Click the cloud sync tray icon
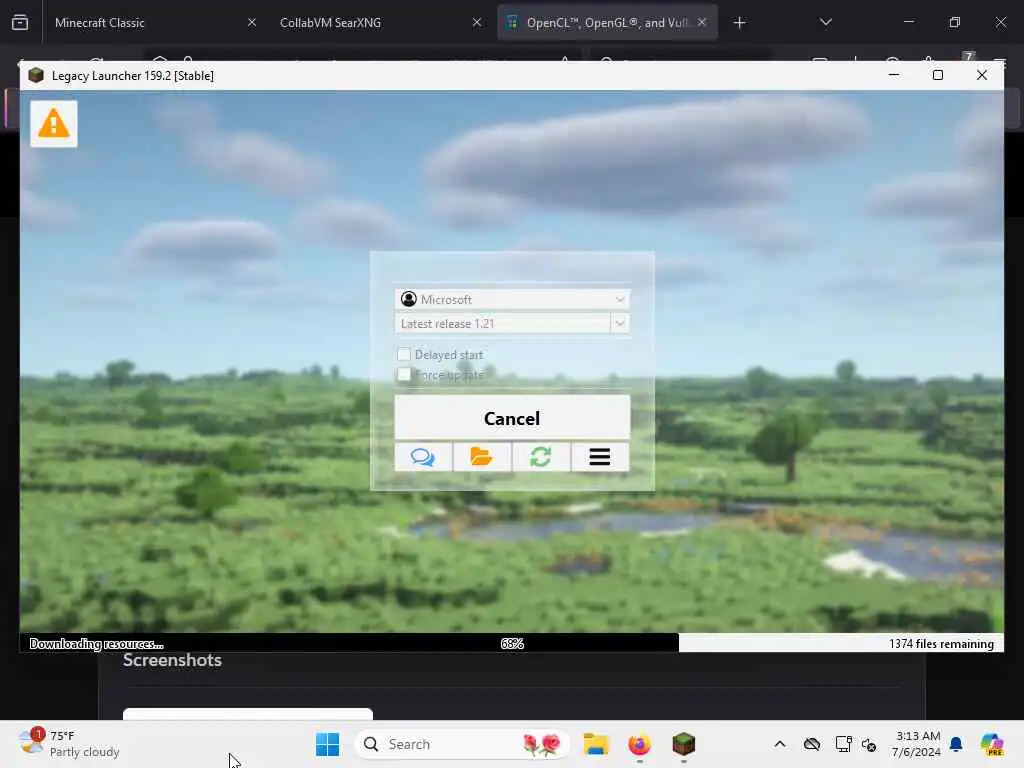The width and height of the screenshot is (1024, 768). (x=812, y=744)
